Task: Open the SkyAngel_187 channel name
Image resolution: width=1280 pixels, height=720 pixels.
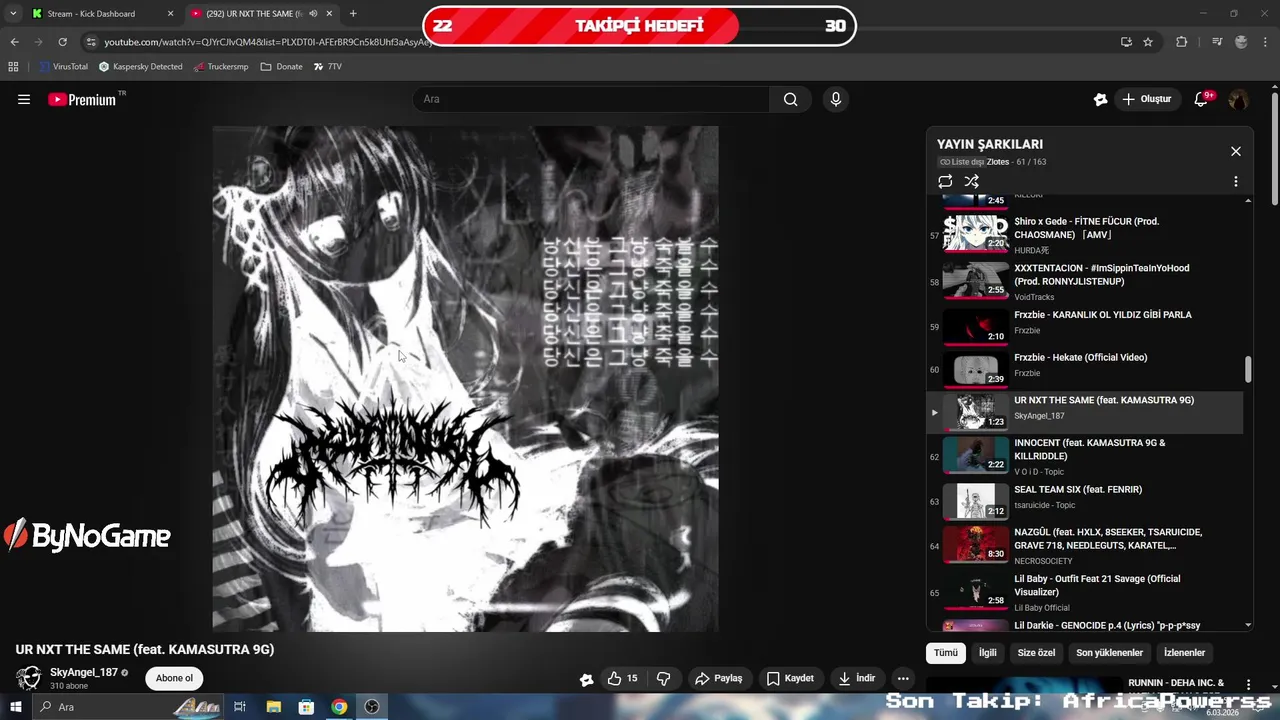Action: click(x=84, y=672)
